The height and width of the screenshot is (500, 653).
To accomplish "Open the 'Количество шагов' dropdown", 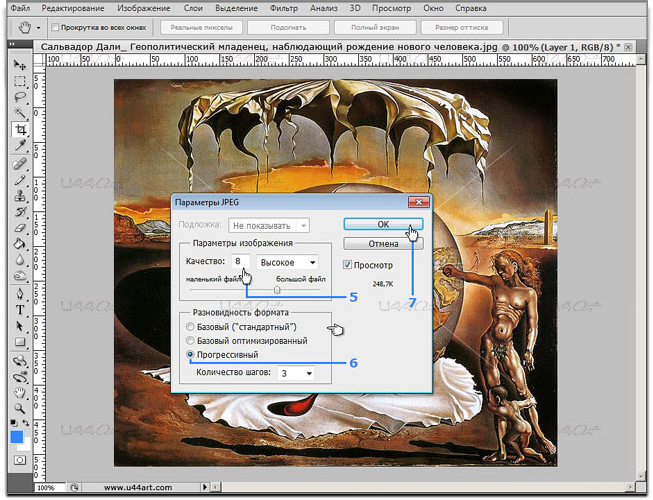I will (x=296, y=373).
